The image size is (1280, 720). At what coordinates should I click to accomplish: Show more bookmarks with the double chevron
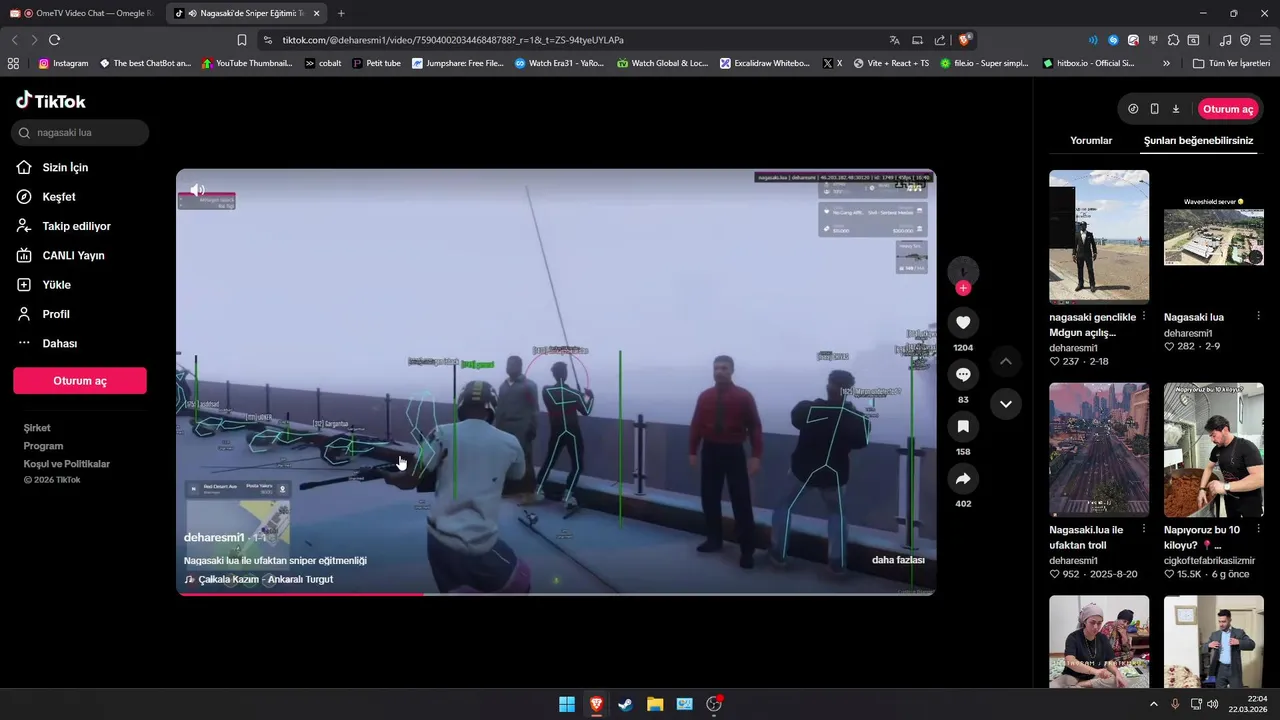1166,63
